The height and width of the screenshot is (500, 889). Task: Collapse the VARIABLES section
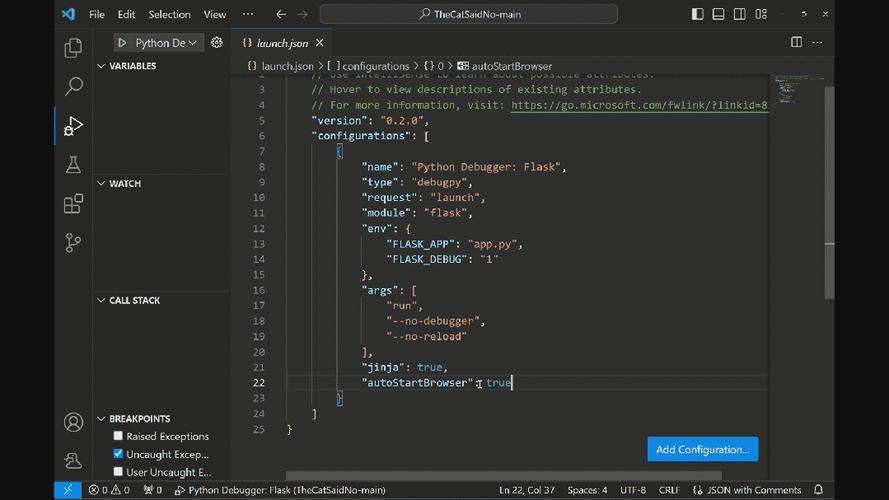(x=101, y=66)
